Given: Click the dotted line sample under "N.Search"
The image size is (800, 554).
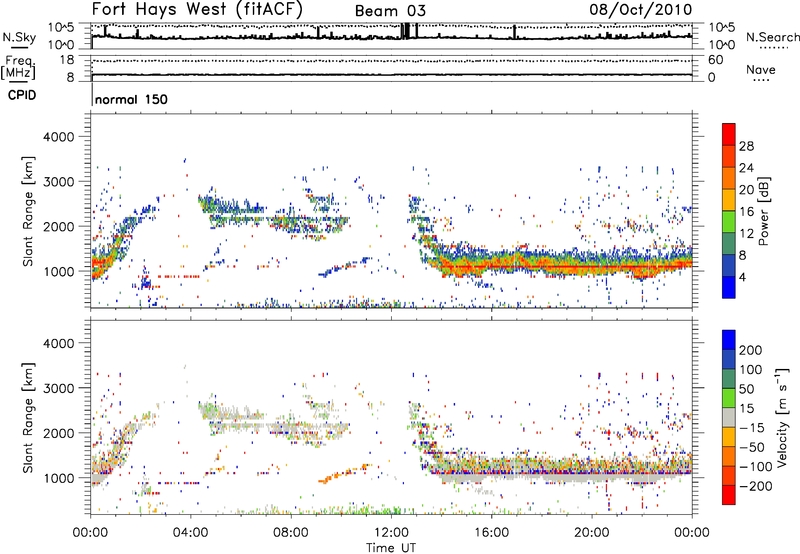Looking at the screenshot, I should pyautogui.click(x=773, y=48).
